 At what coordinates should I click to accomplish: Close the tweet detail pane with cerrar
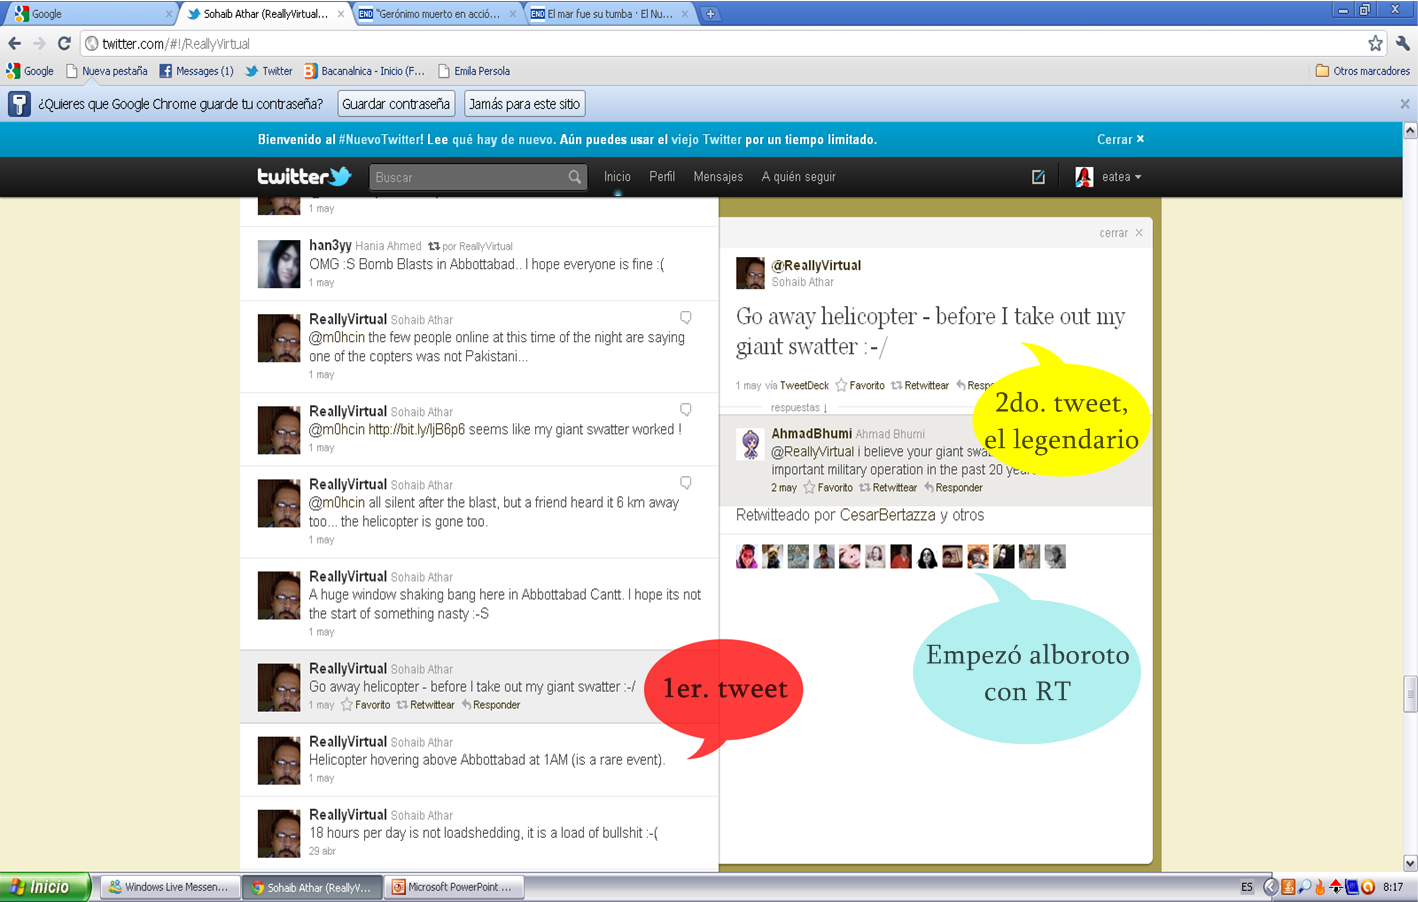point(1121,233)
